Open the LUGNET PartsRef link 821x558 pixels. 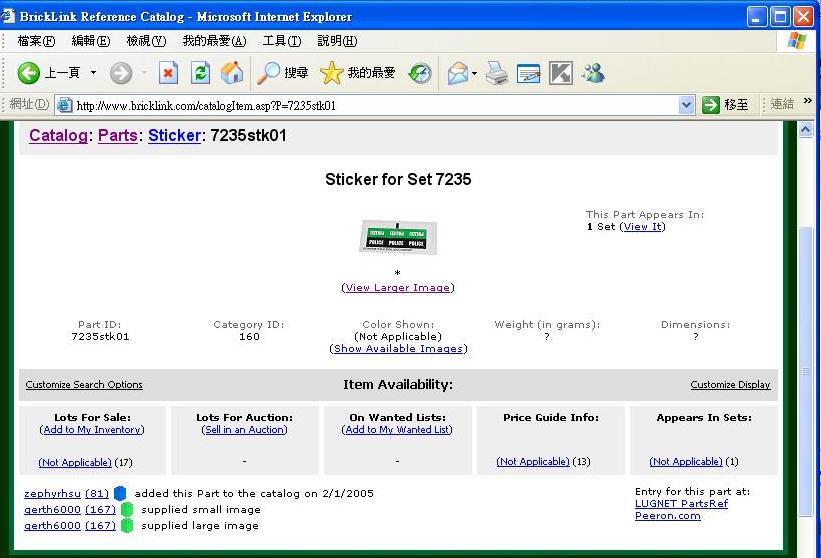pyautogui.click(x=681, y=504)
